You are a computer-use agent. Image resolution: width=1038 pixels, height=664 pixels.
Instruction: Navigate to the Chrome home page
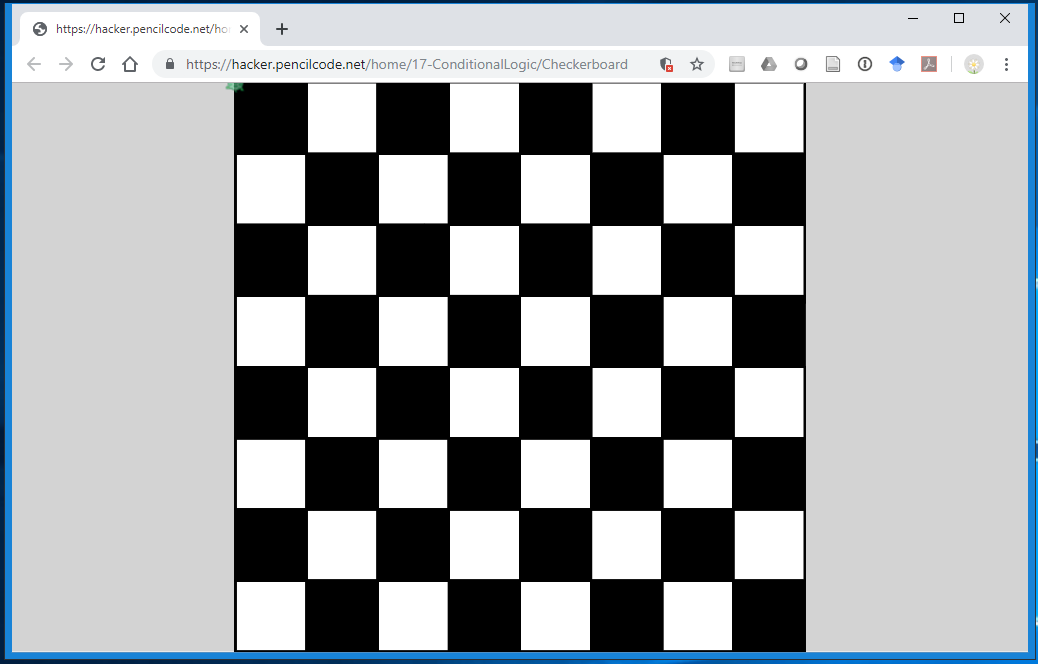130,64
